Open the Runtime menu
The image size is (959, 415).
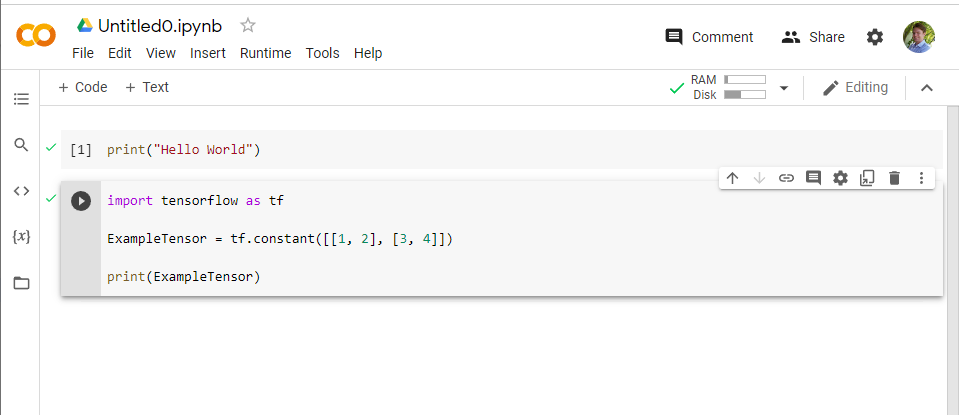(265, 53)
